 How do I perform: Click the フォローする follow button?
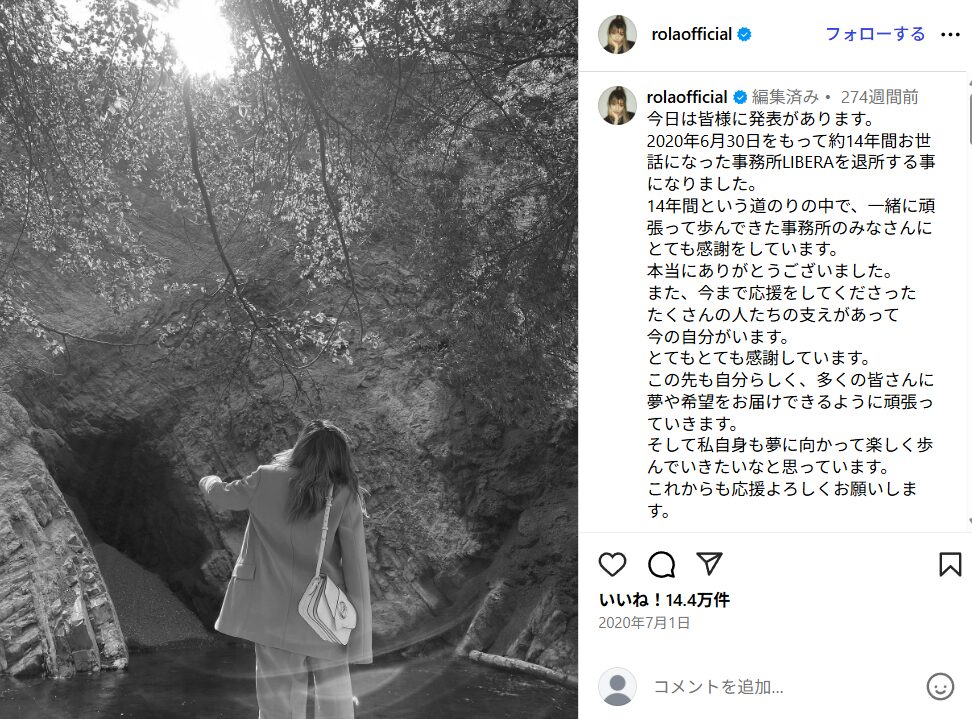click(875, 34)
